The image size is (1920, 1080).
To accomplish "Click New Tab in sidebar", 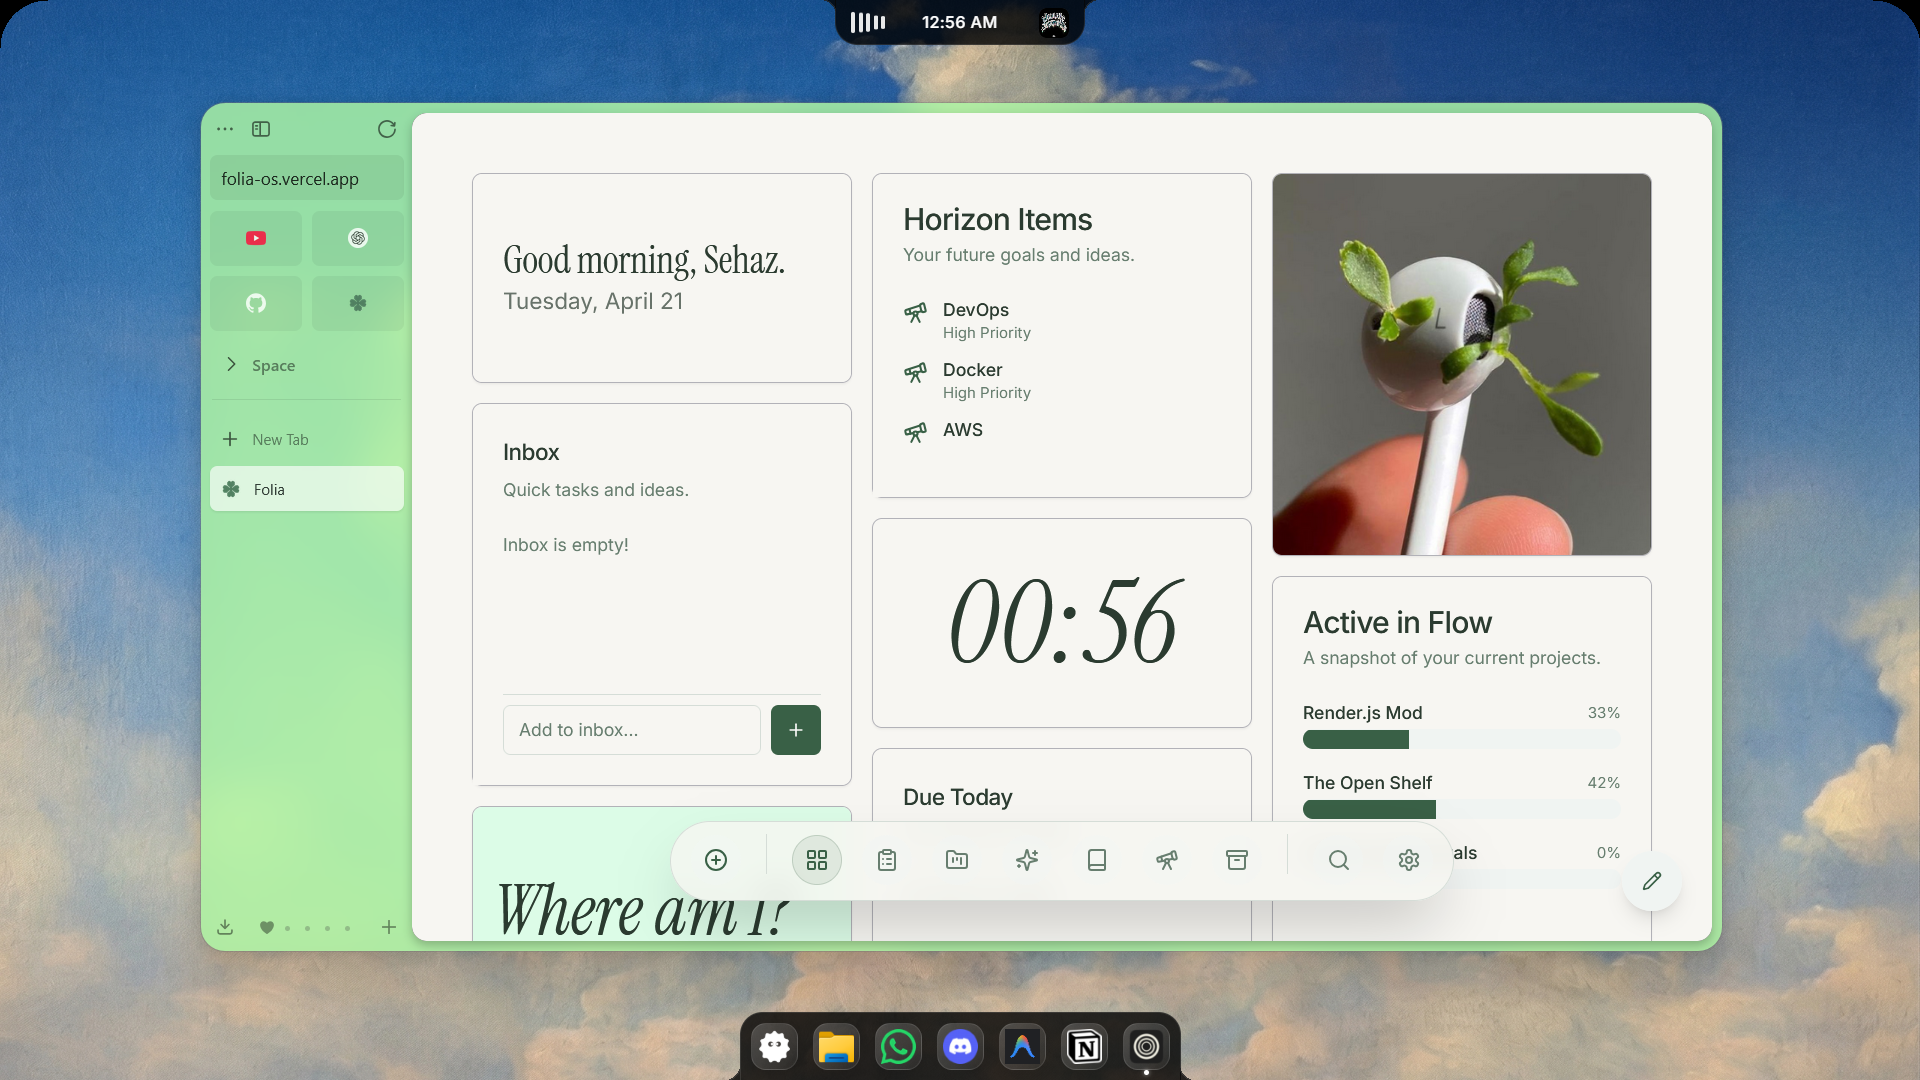I will tap(307, 440).
